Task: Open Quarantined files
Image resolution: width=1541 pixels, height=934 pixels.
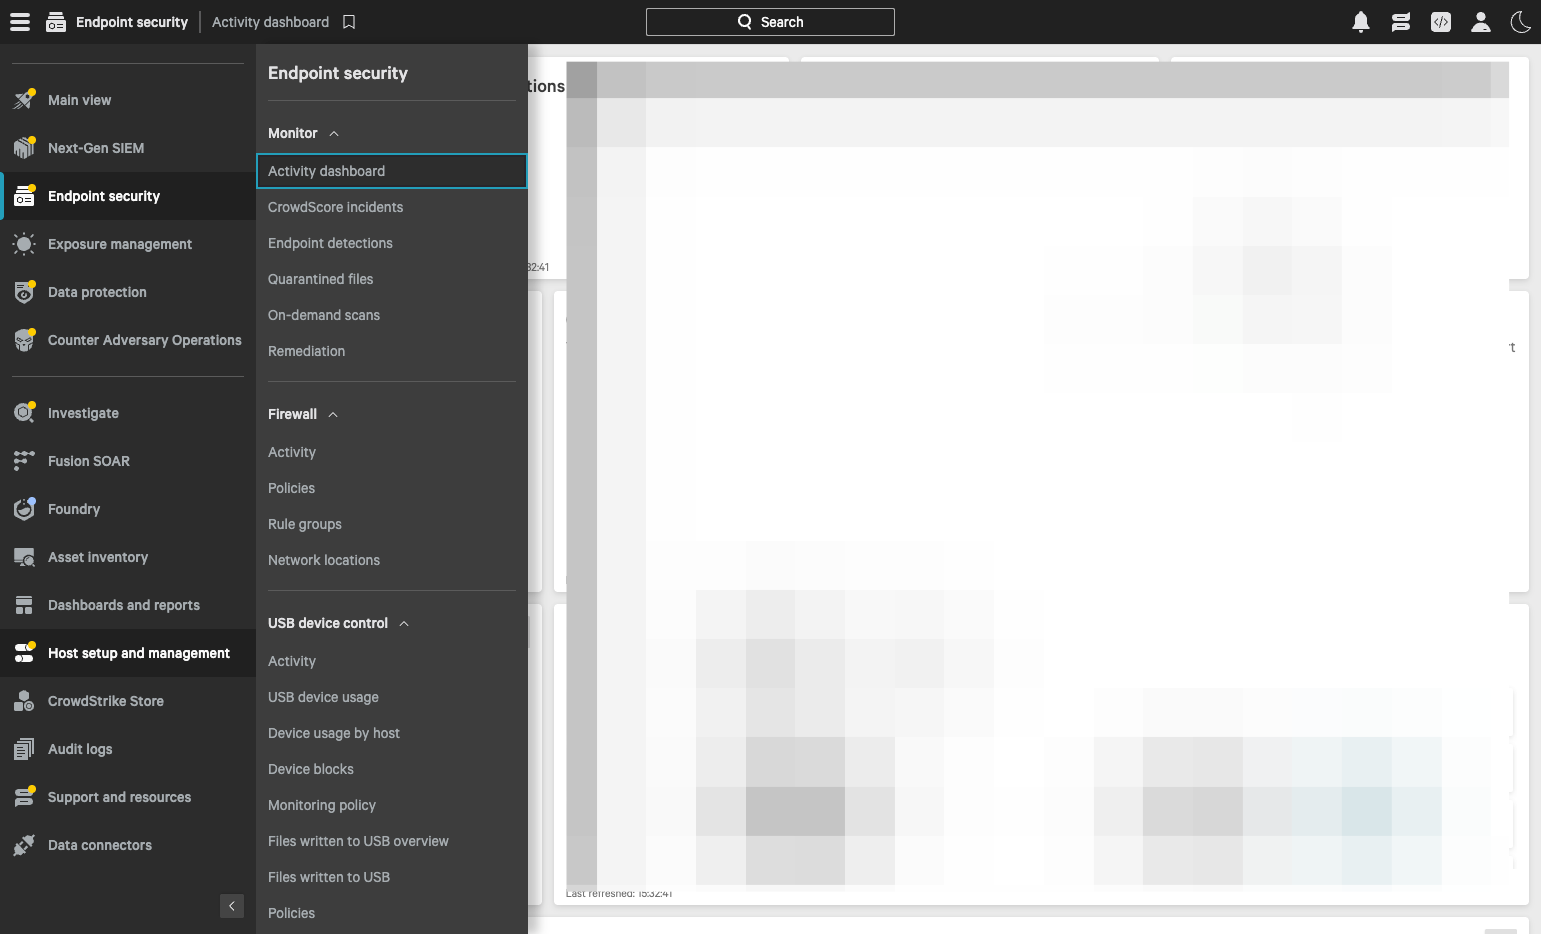Action: point(320,279)
